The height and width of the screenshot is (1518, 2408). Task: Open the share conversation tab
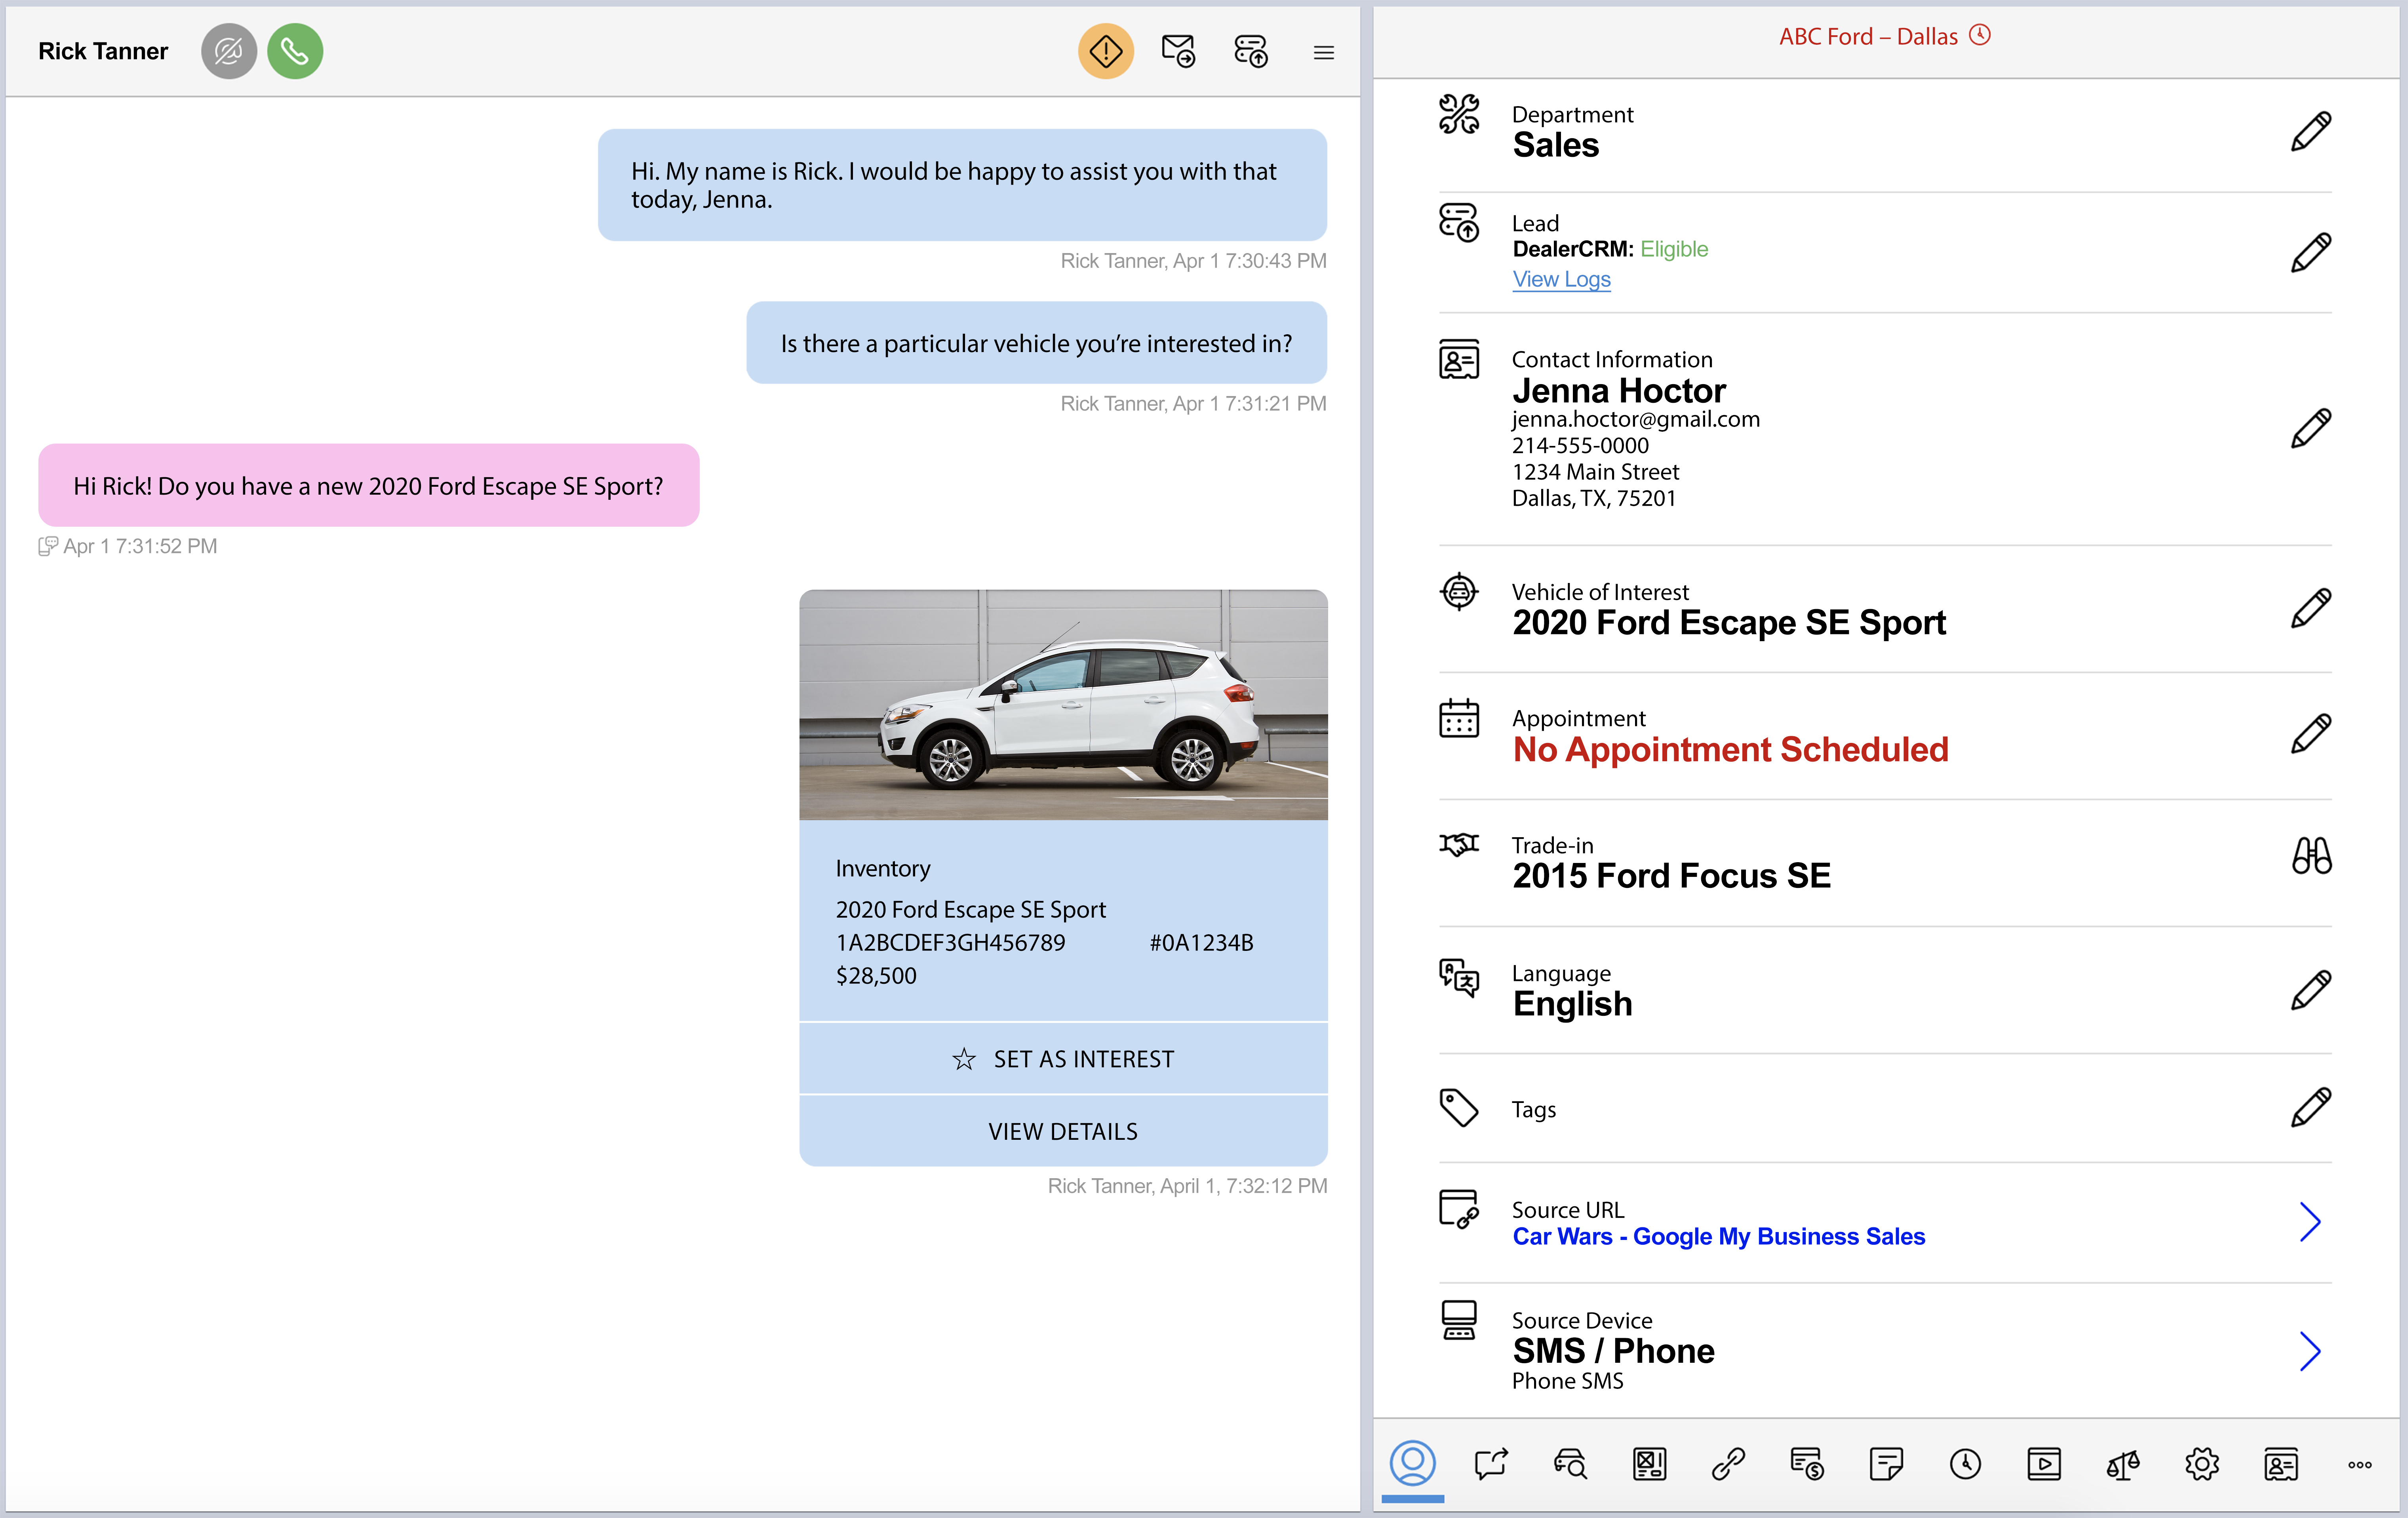[1491, 1464]
